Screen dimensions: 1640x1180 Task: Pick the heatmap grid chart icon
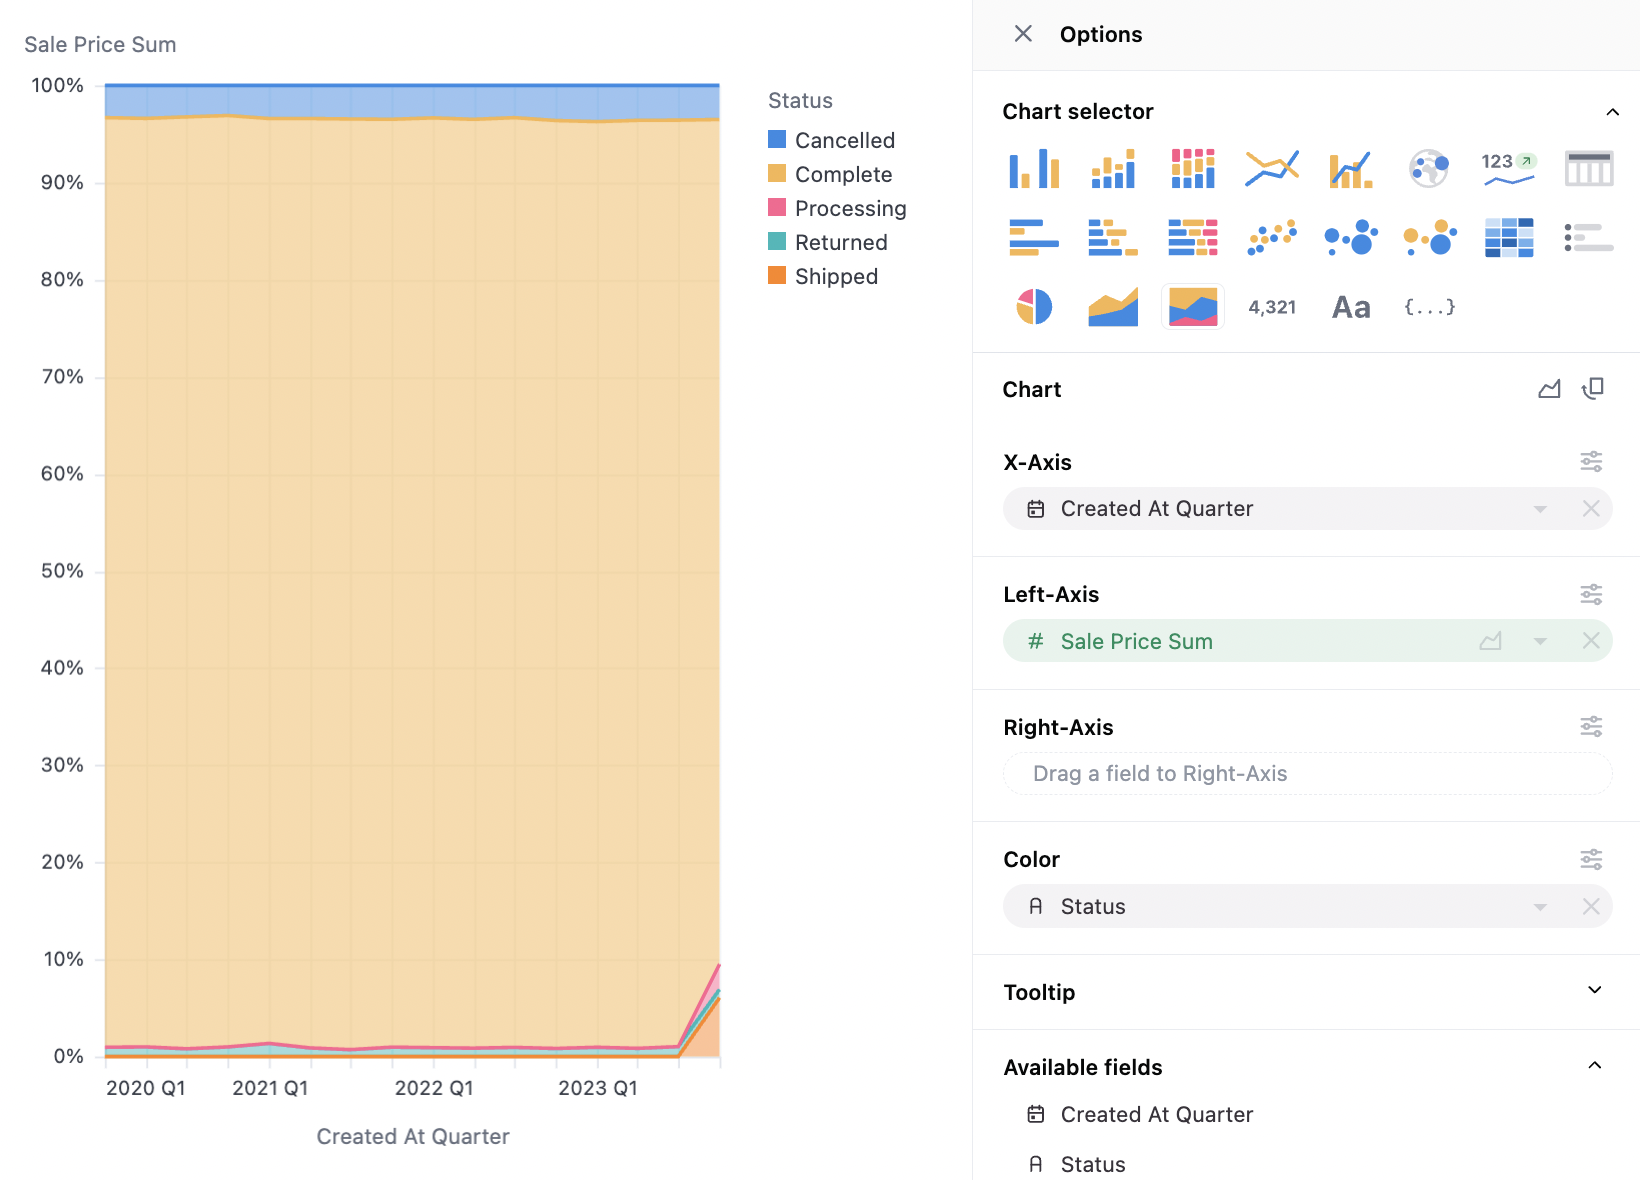click(1509, 238)
